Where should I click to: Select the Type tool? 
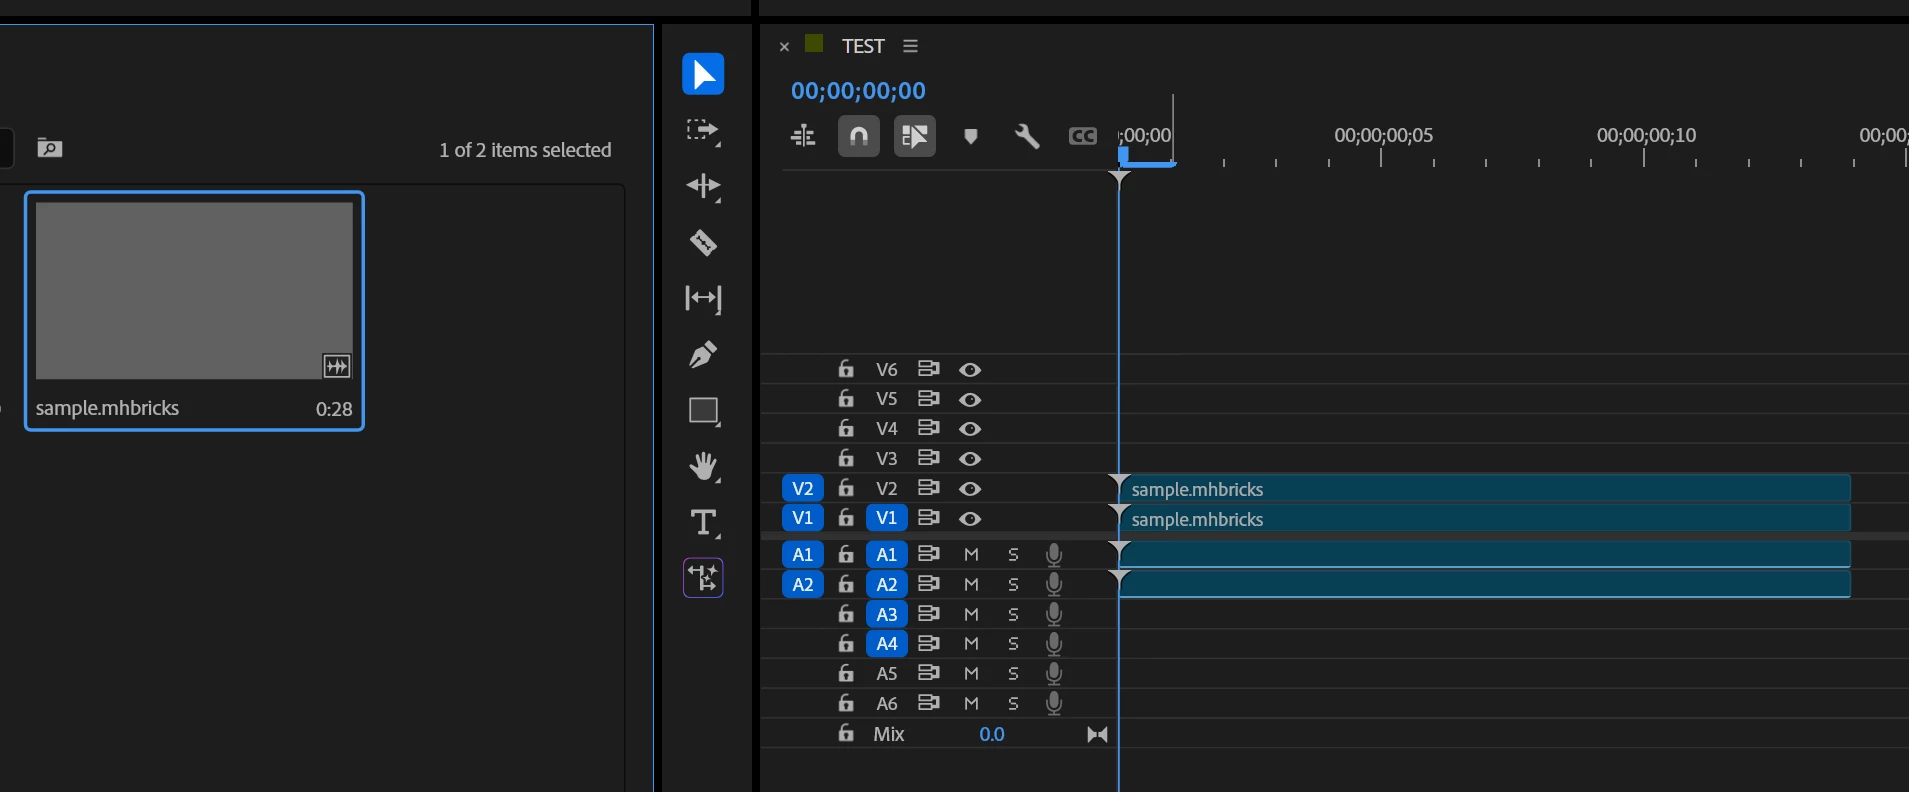(703, 522)
